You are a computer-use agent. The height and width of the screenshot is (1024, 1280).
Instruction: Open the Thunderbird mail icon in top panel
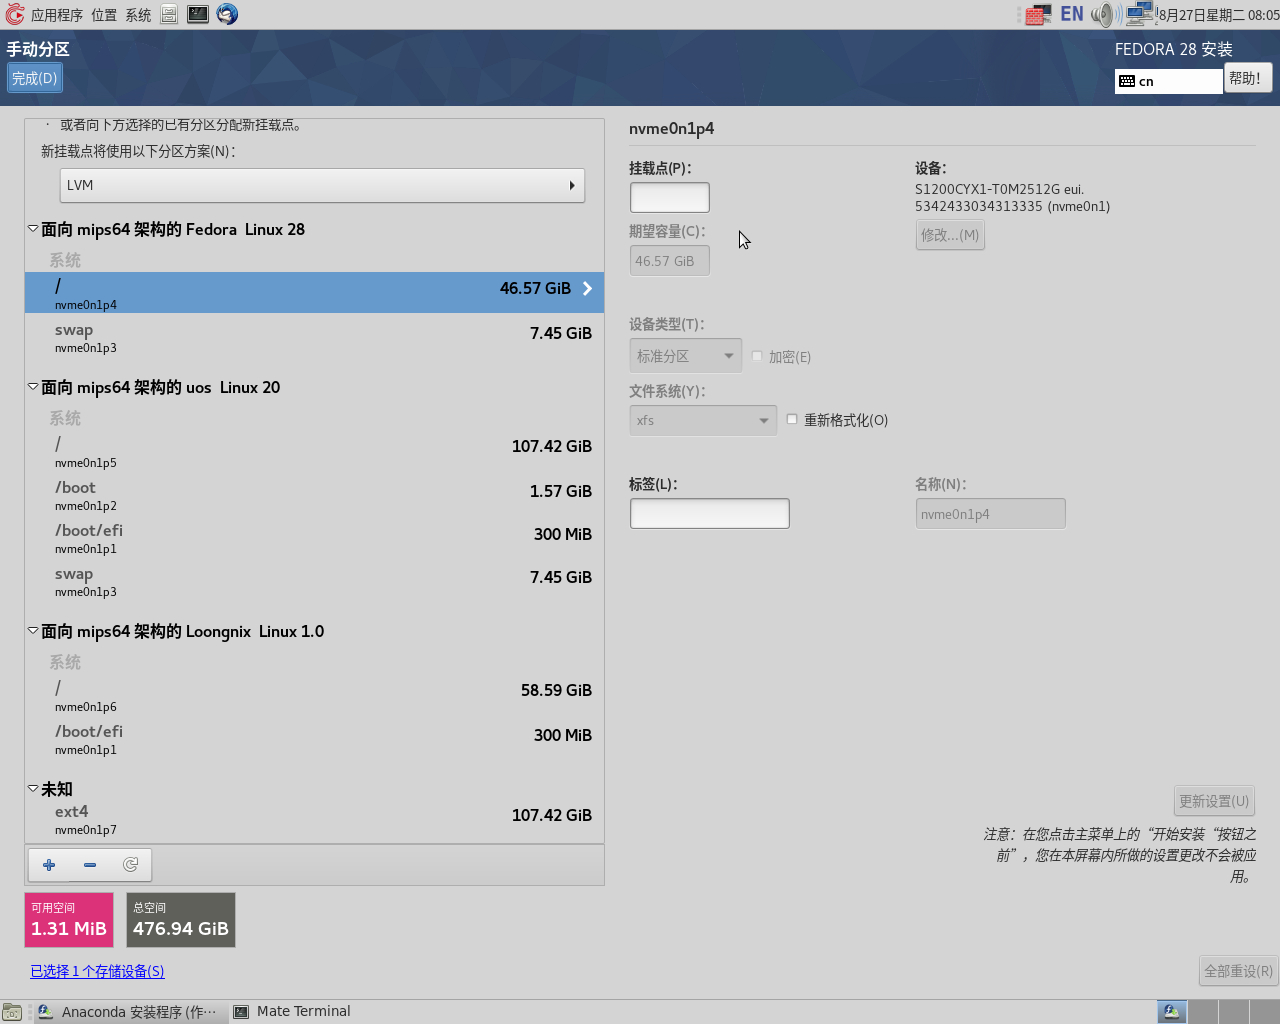click(227, 14)
